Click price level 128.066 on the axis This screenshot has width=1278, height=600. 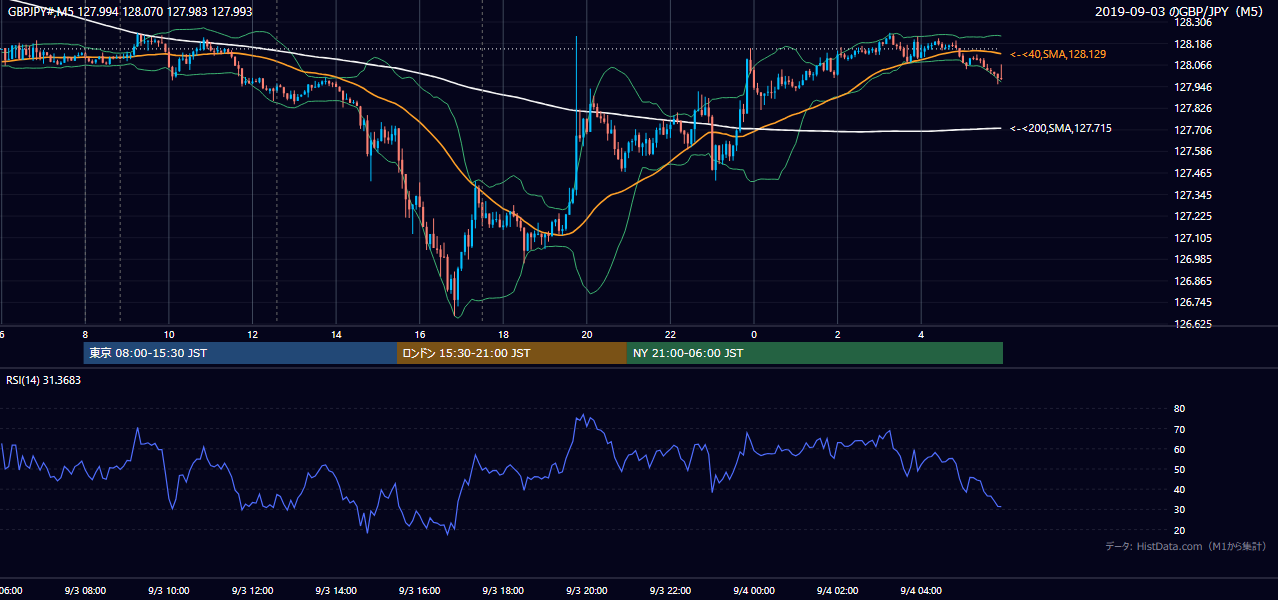click(1193, 65)
